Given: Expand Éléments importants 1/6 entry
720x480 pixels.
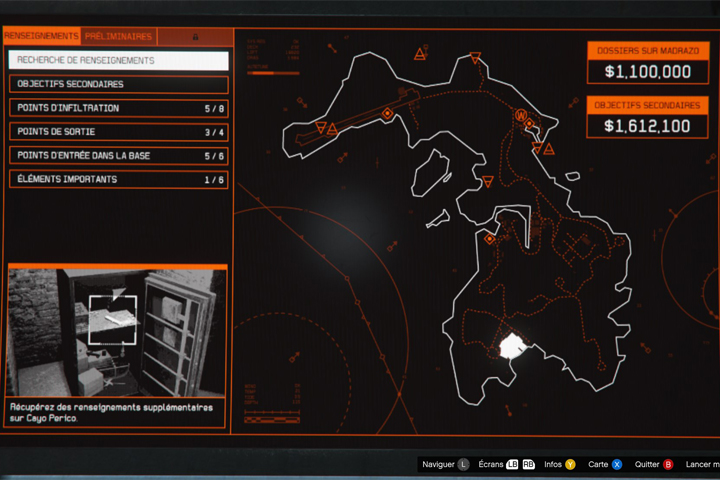Looking at the screenshot, I should [118, 180].
